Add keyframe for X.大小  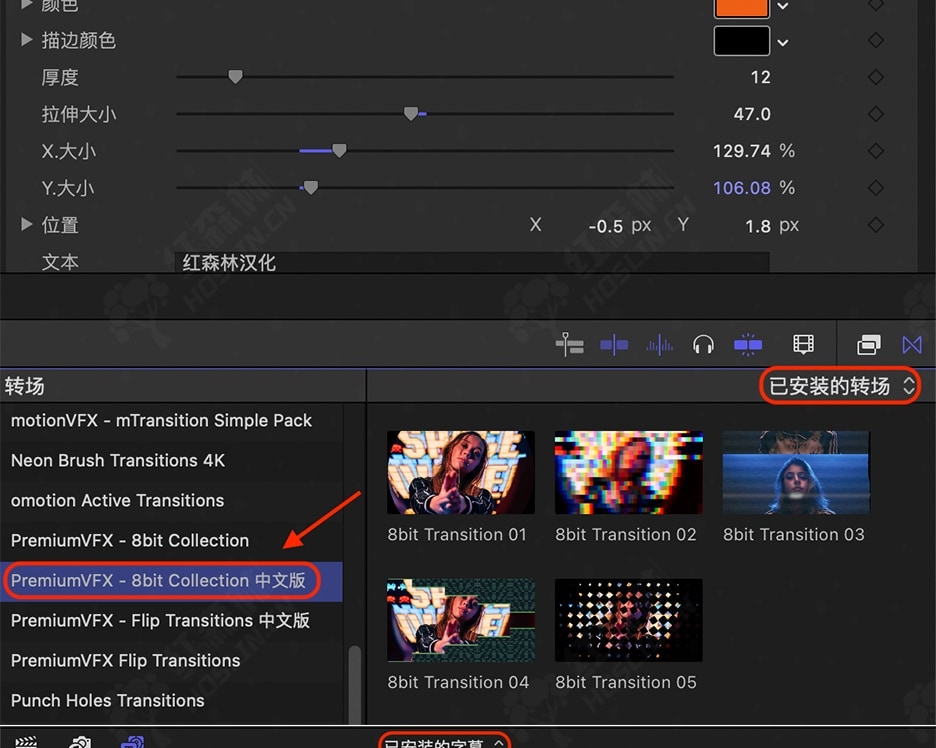point(876,151)
